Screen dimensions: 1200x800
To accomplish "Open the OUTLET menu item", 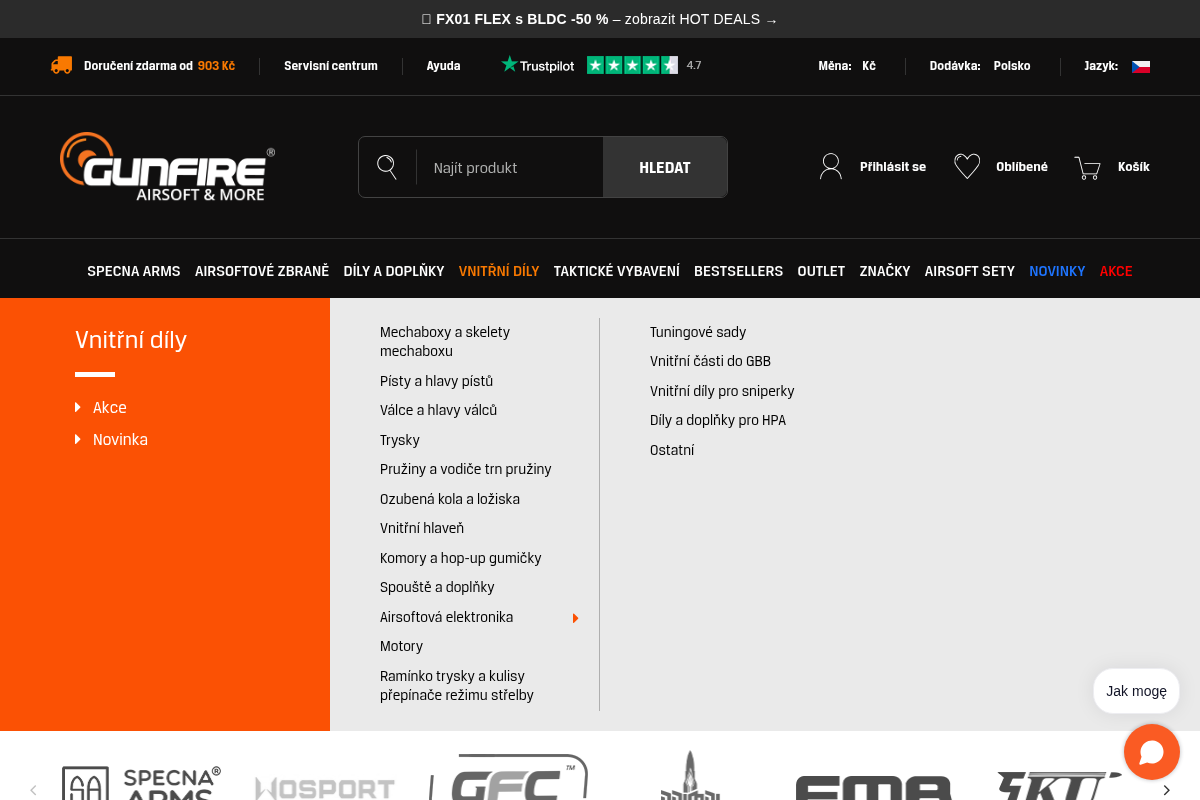I will [x=821, y=271].
